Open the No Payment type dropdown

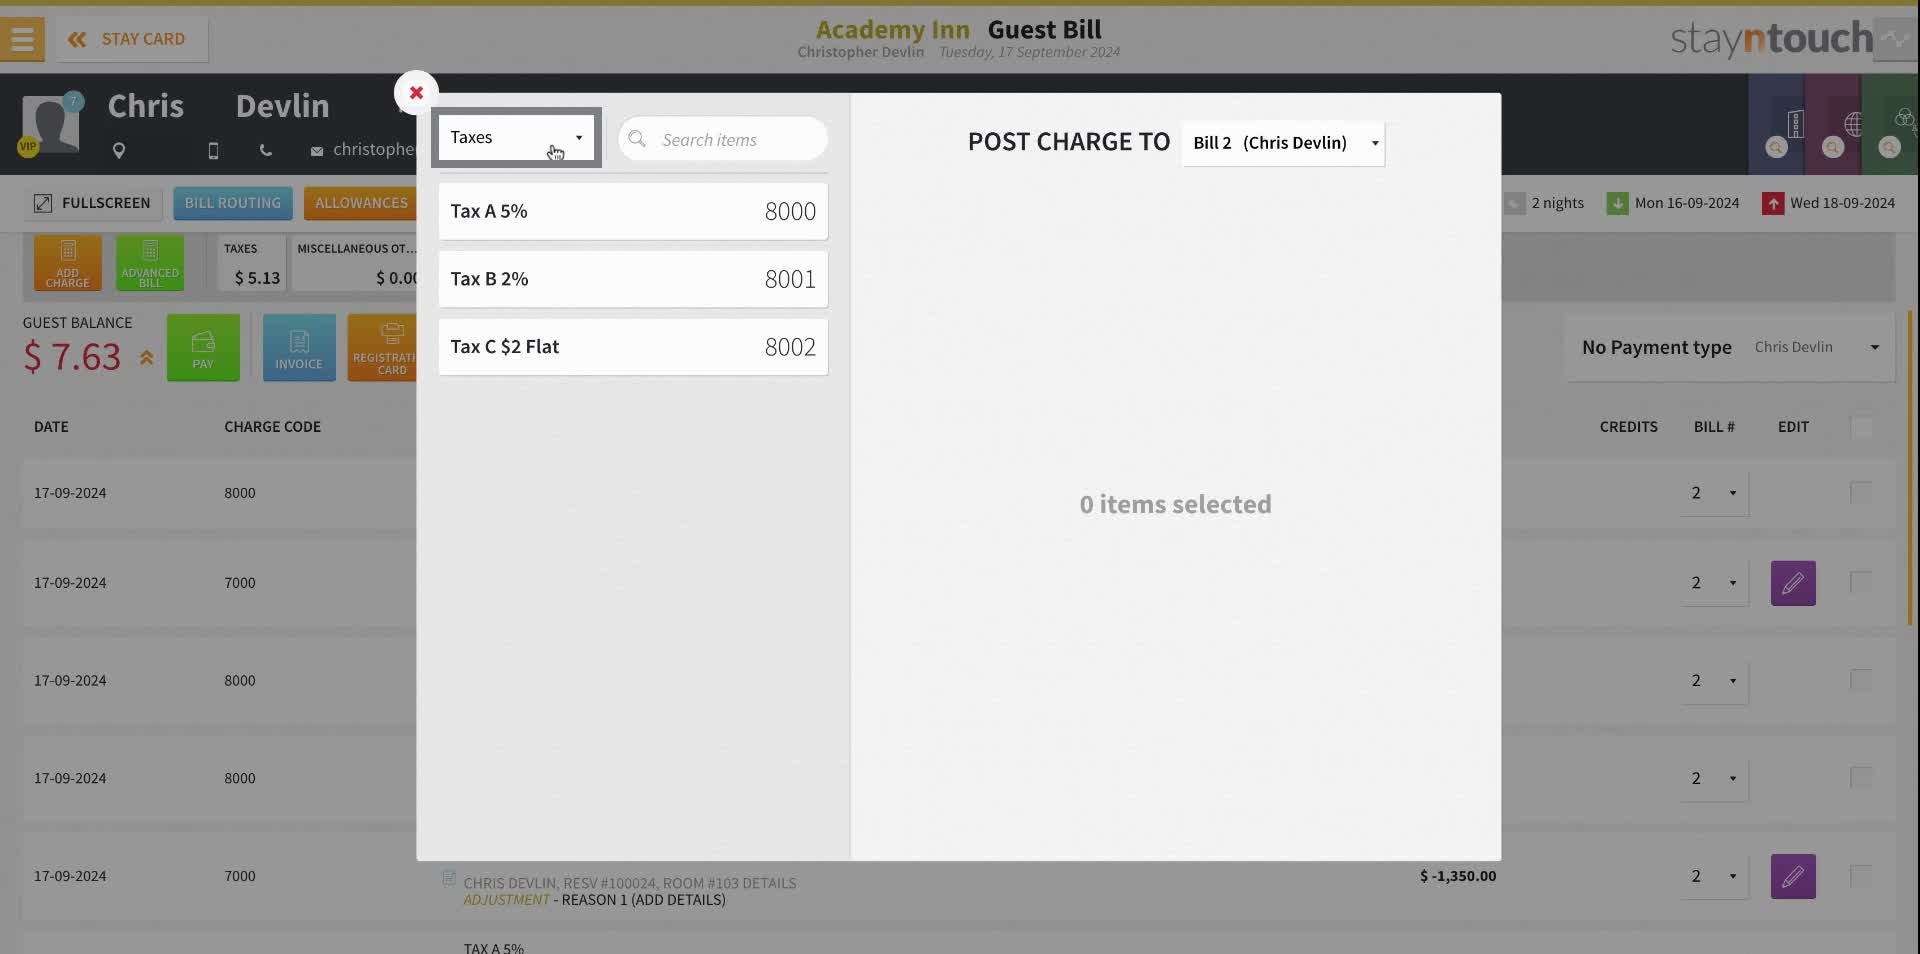(1730, 347)
